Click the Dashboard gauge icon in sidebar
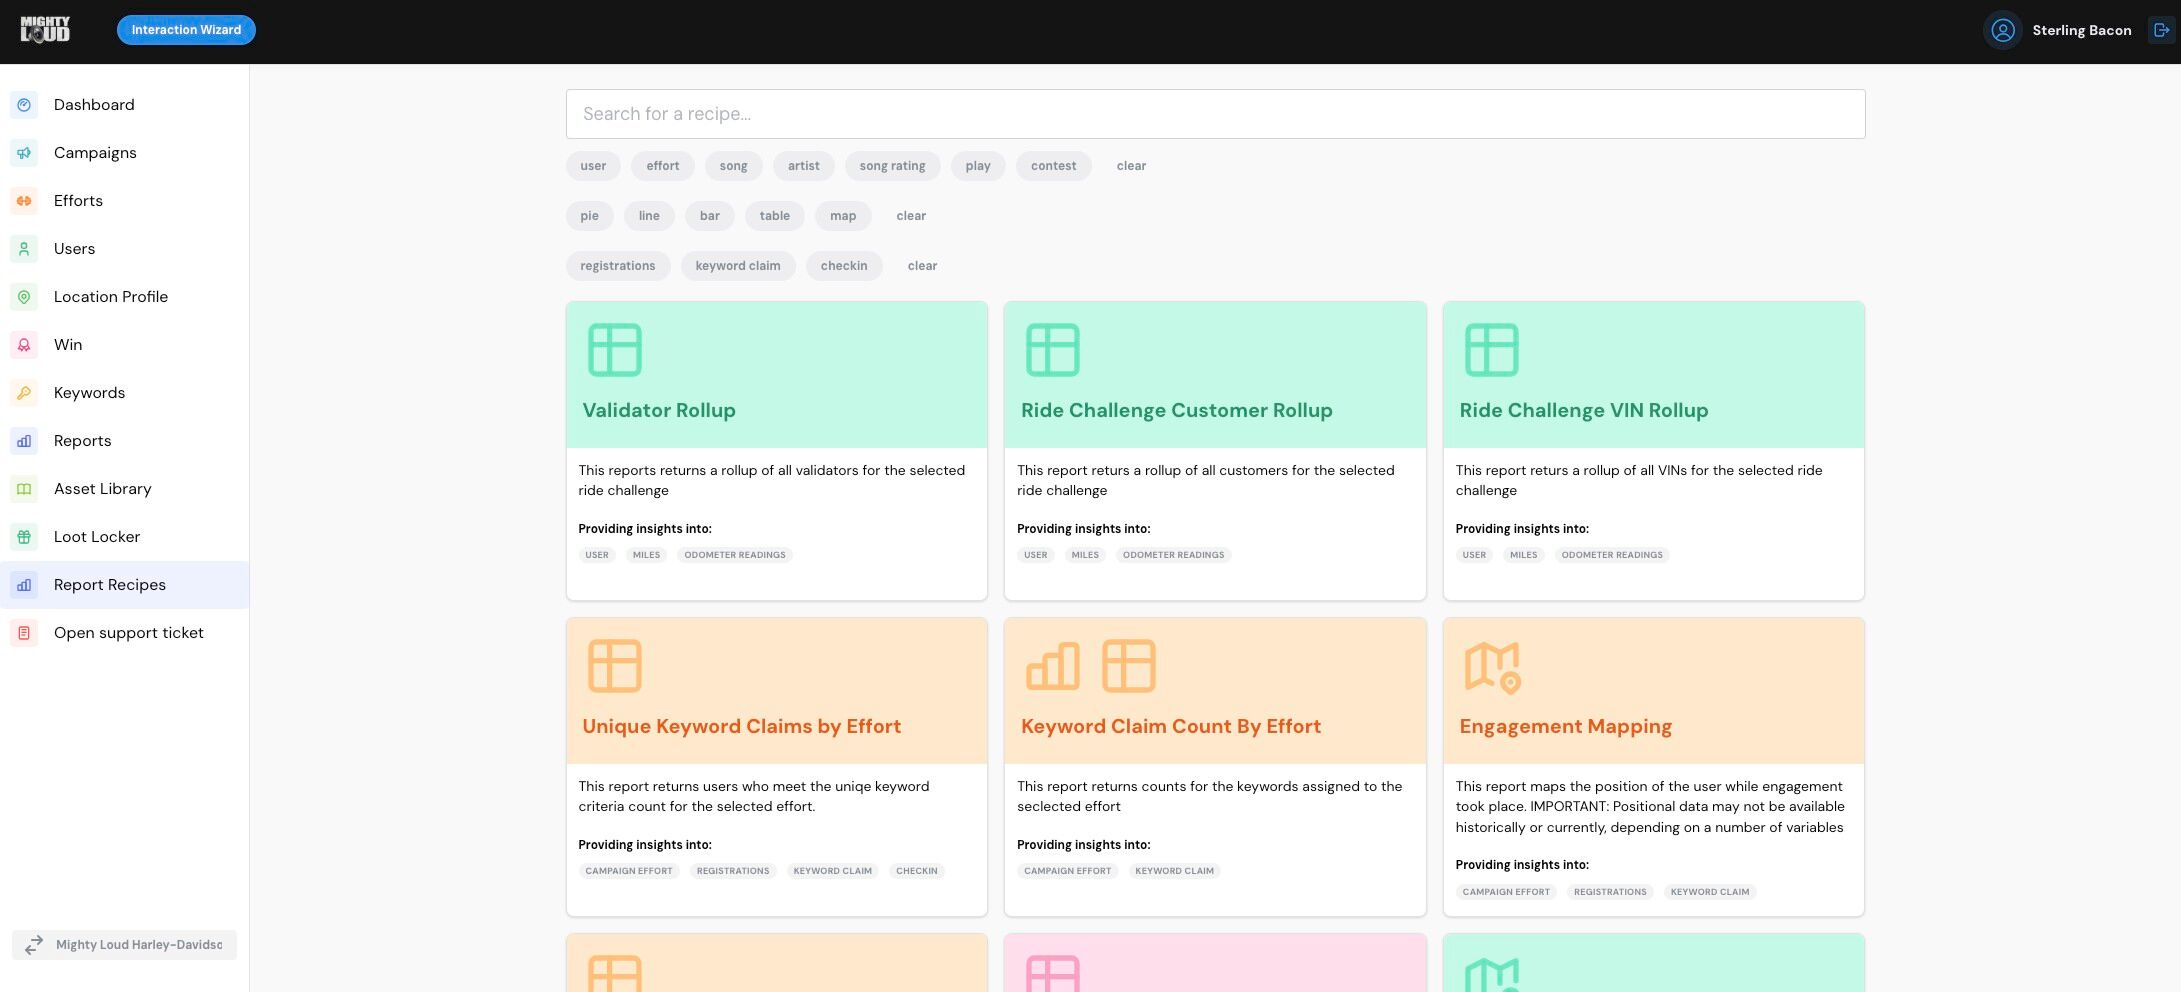The width and height of the screenshot is (2181, 992). [24, 105]
